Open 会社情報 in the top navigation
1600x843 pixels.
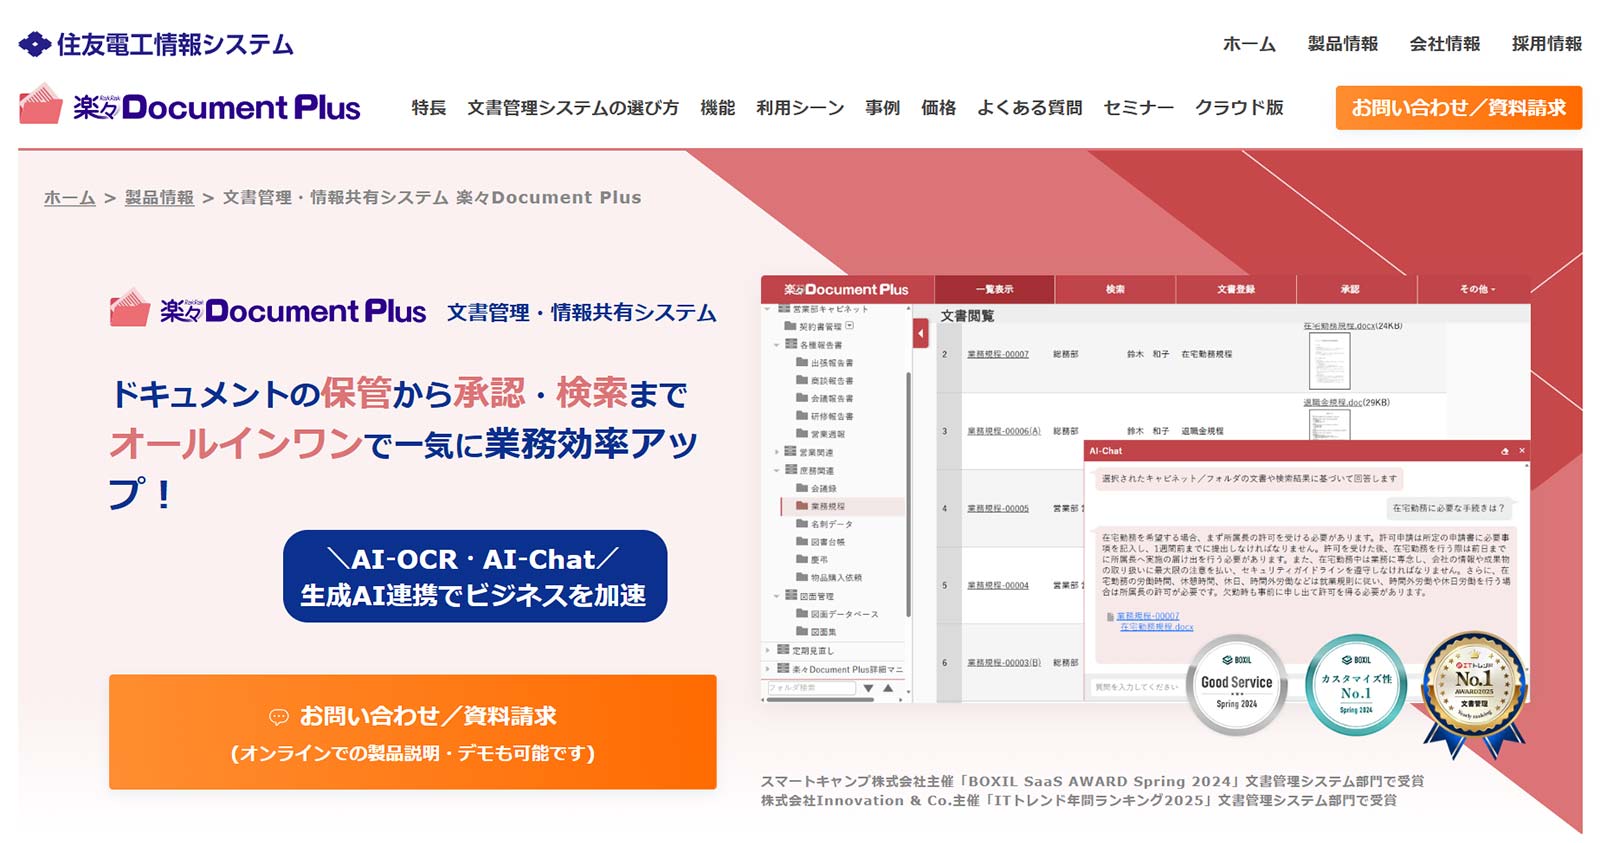click(1445, 44)
